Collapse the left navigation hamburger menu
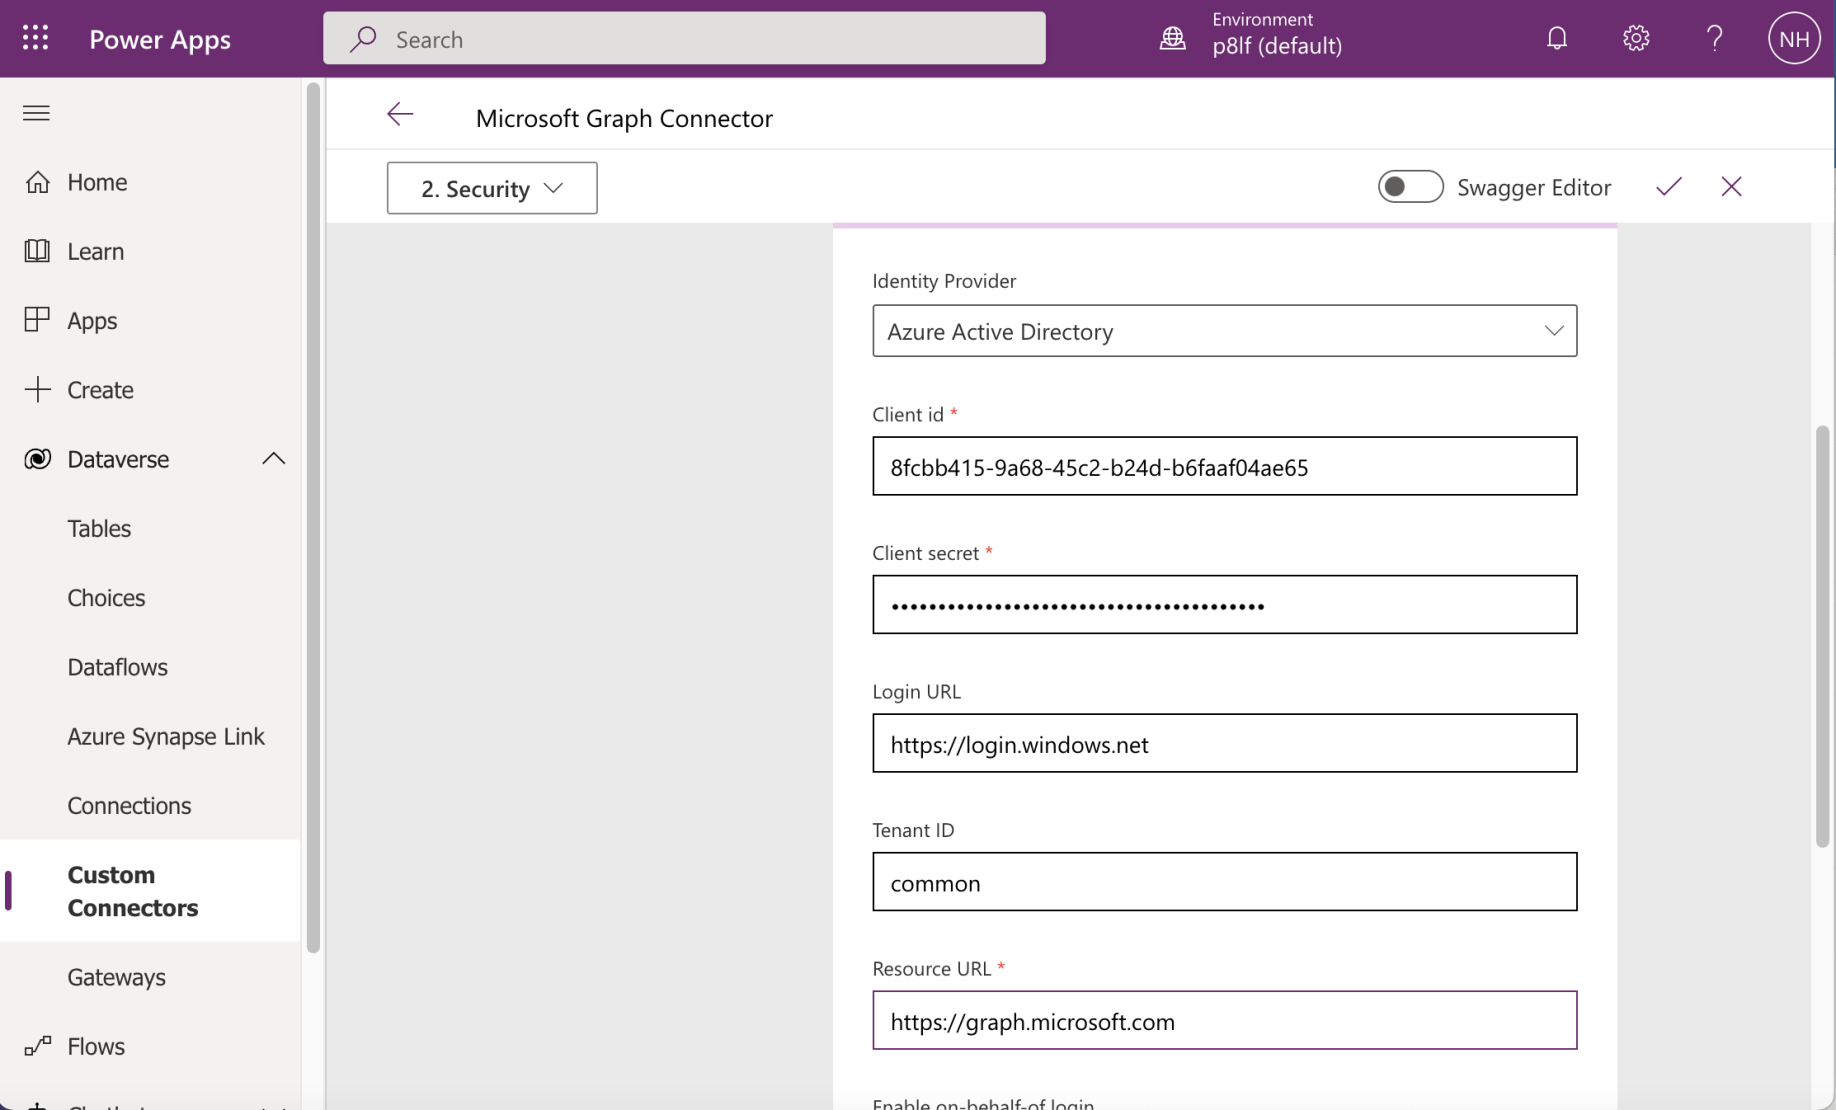The image size is (1836, 1110). (36, 113)
